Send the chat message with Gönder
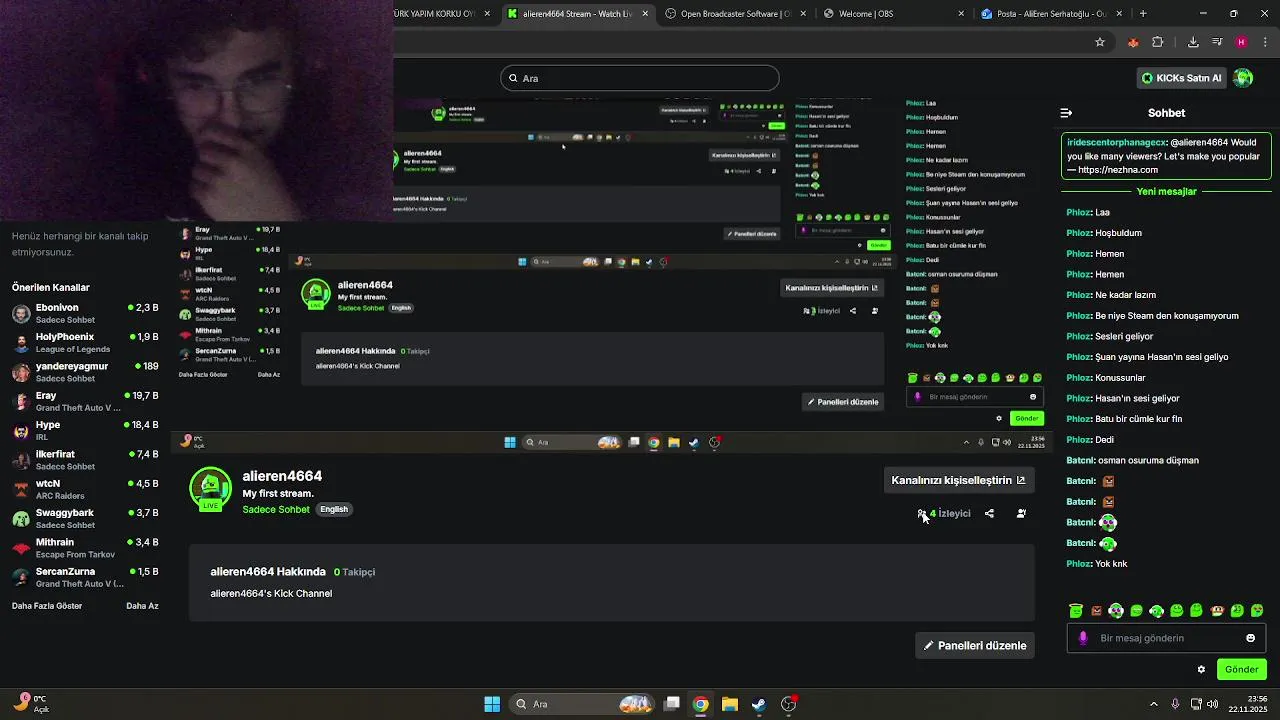 [1241, 670]
